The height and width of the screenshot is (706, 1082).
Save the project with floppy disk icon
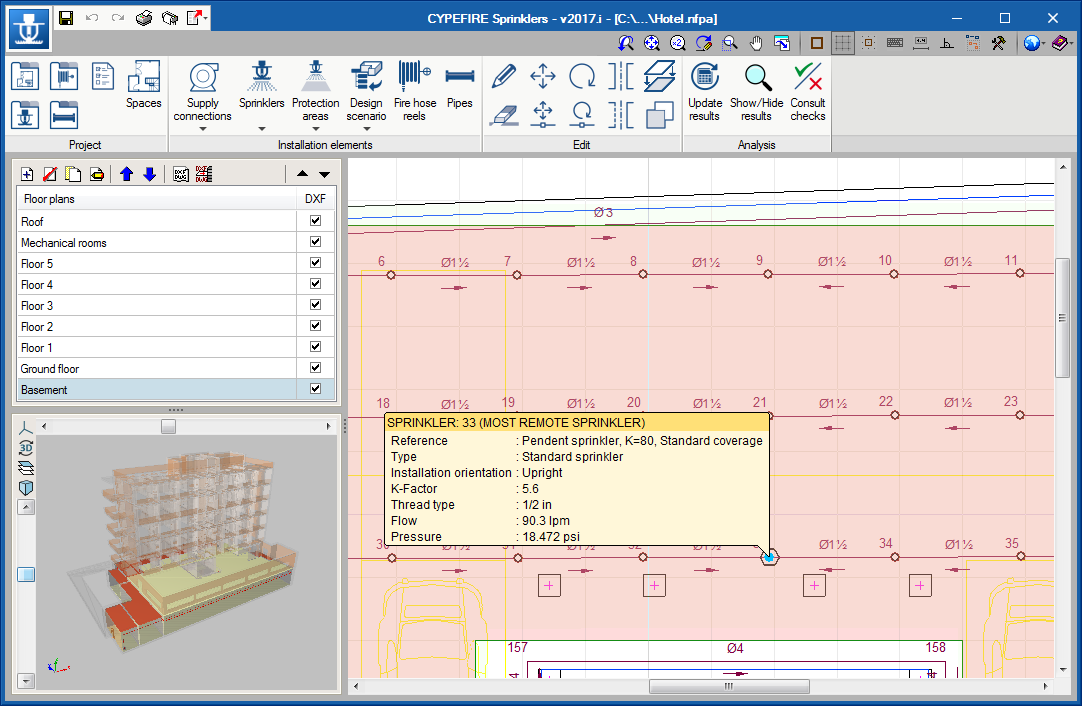pos(66,18)
